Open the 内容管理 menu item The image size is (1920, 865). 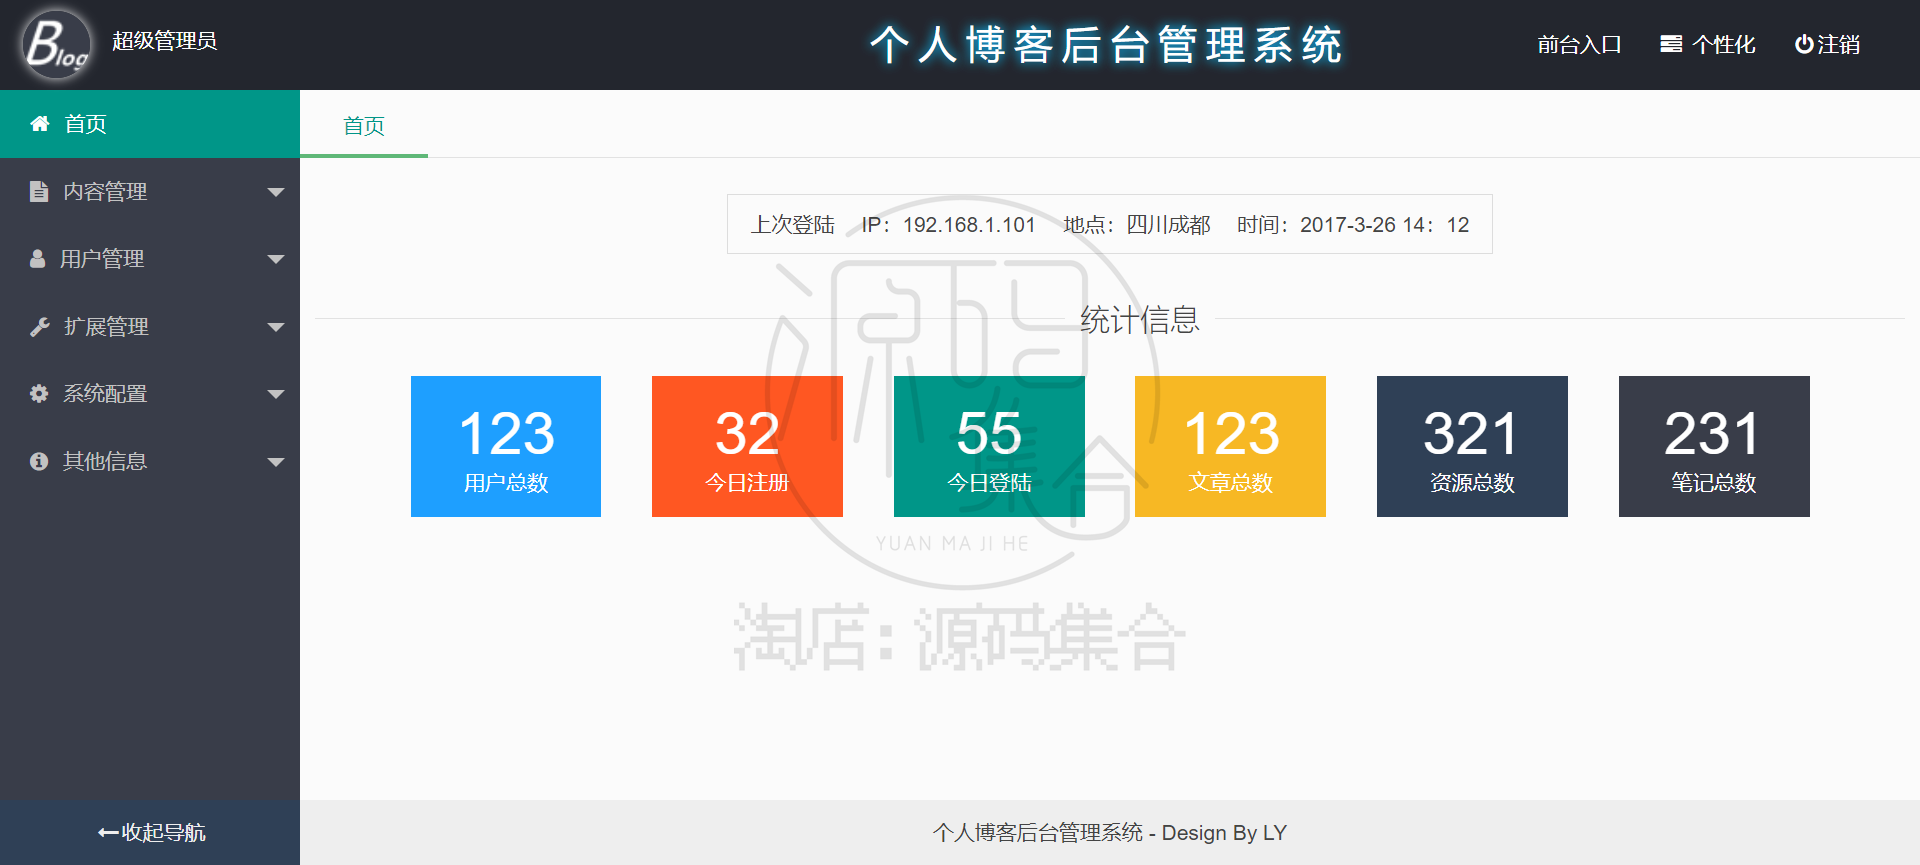(150, 191)
